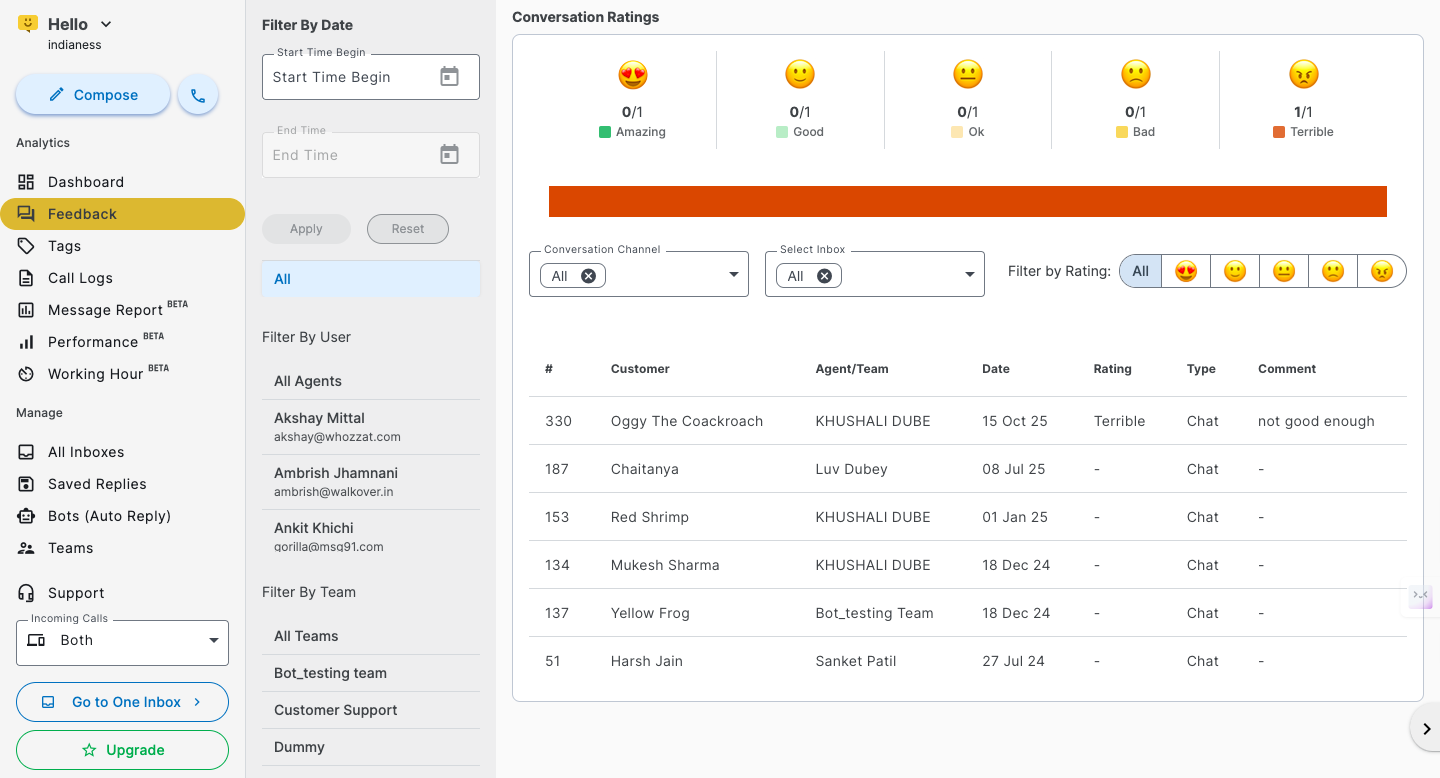Click the All Inboxes tray icon

tap(26, 452)
